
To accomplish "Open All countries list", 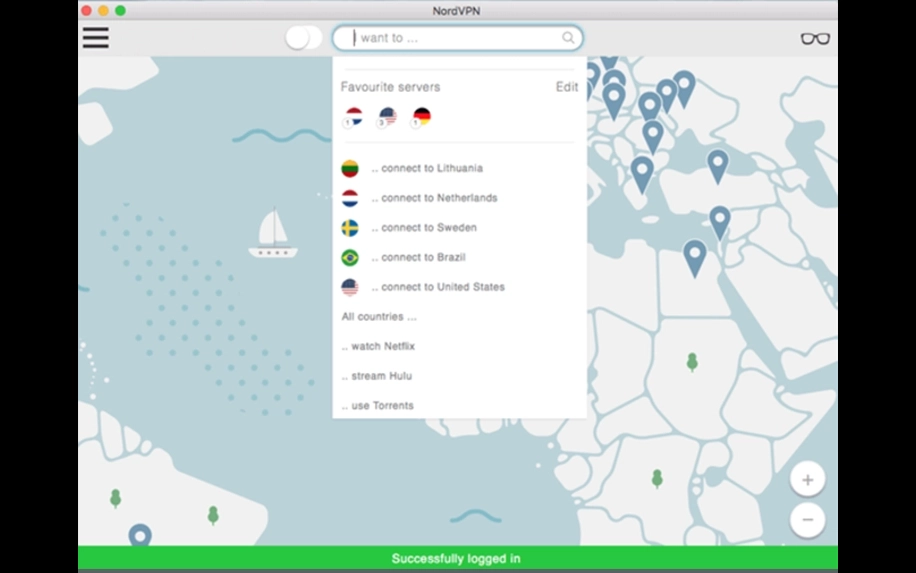I will [379, 317].
